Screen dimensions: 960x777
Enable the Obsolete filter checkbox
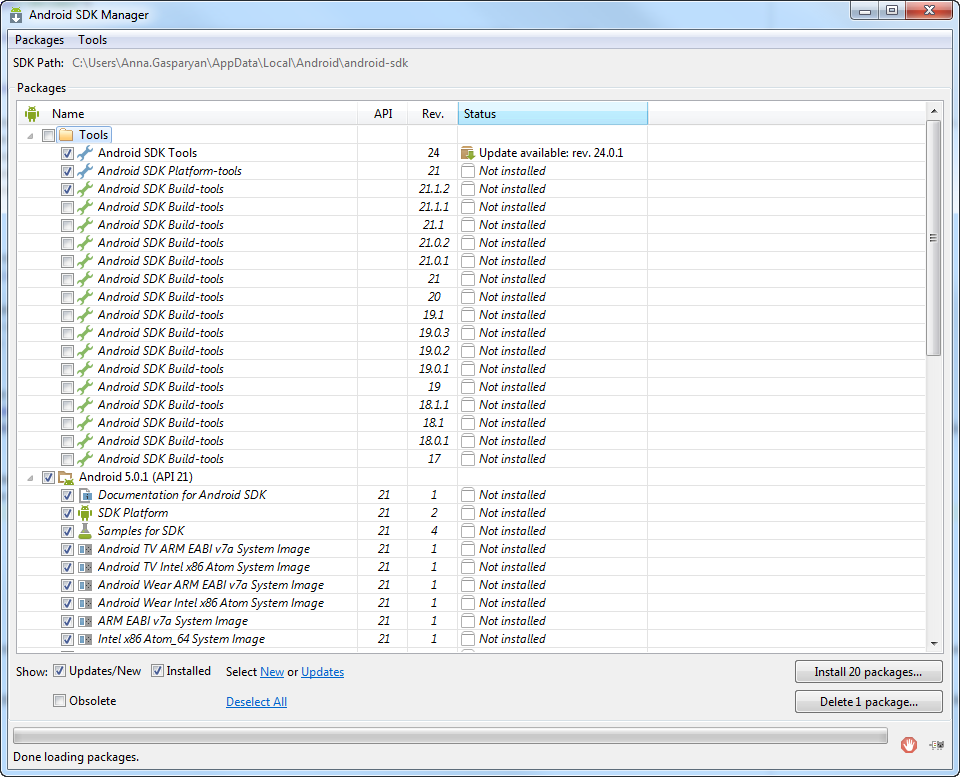[59, 700]
